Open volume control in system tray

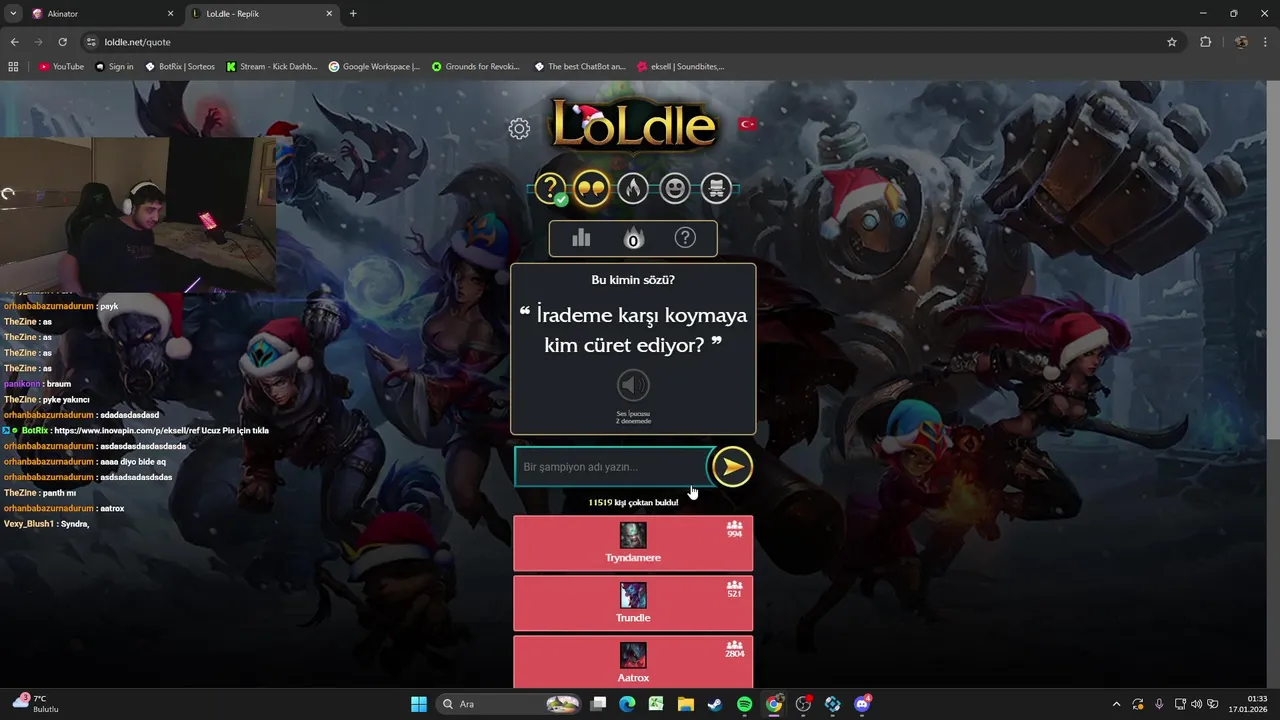click(x=1196, y=704)
